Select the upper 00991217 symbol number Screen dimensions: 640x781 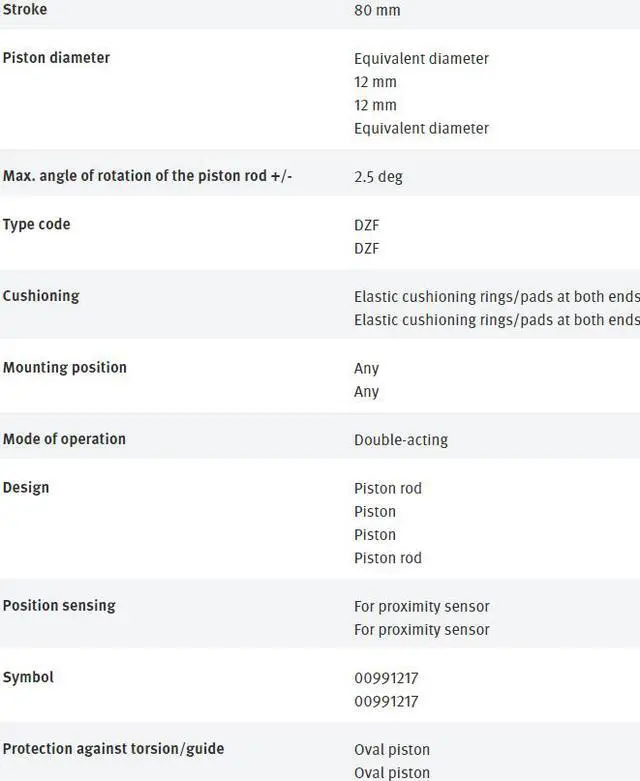(x=386, y=678)
